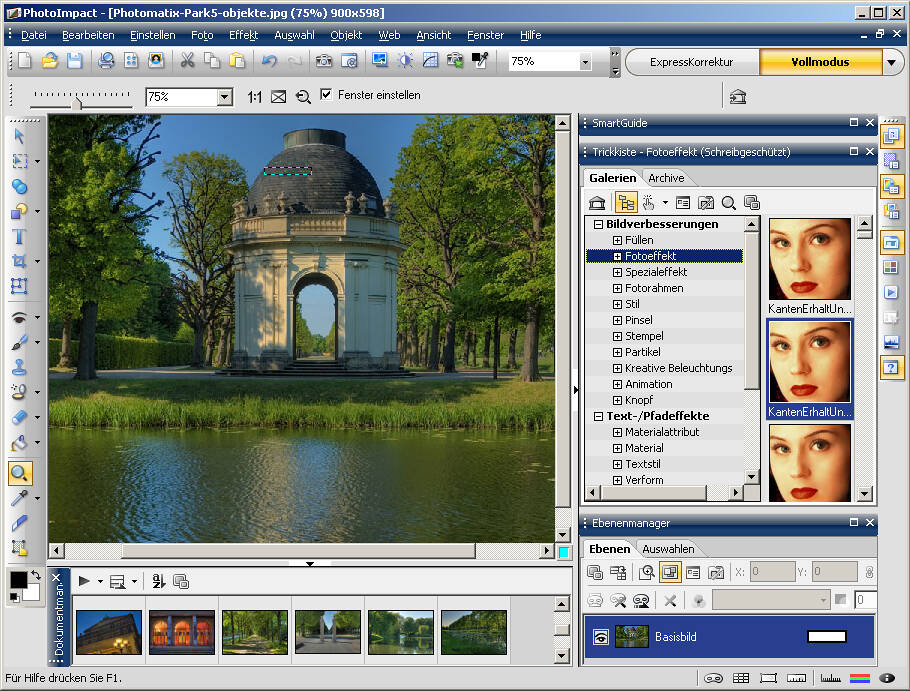Open a file with folder icon
This screenshot has height=691, width=910.
click(x=50, y=60)
